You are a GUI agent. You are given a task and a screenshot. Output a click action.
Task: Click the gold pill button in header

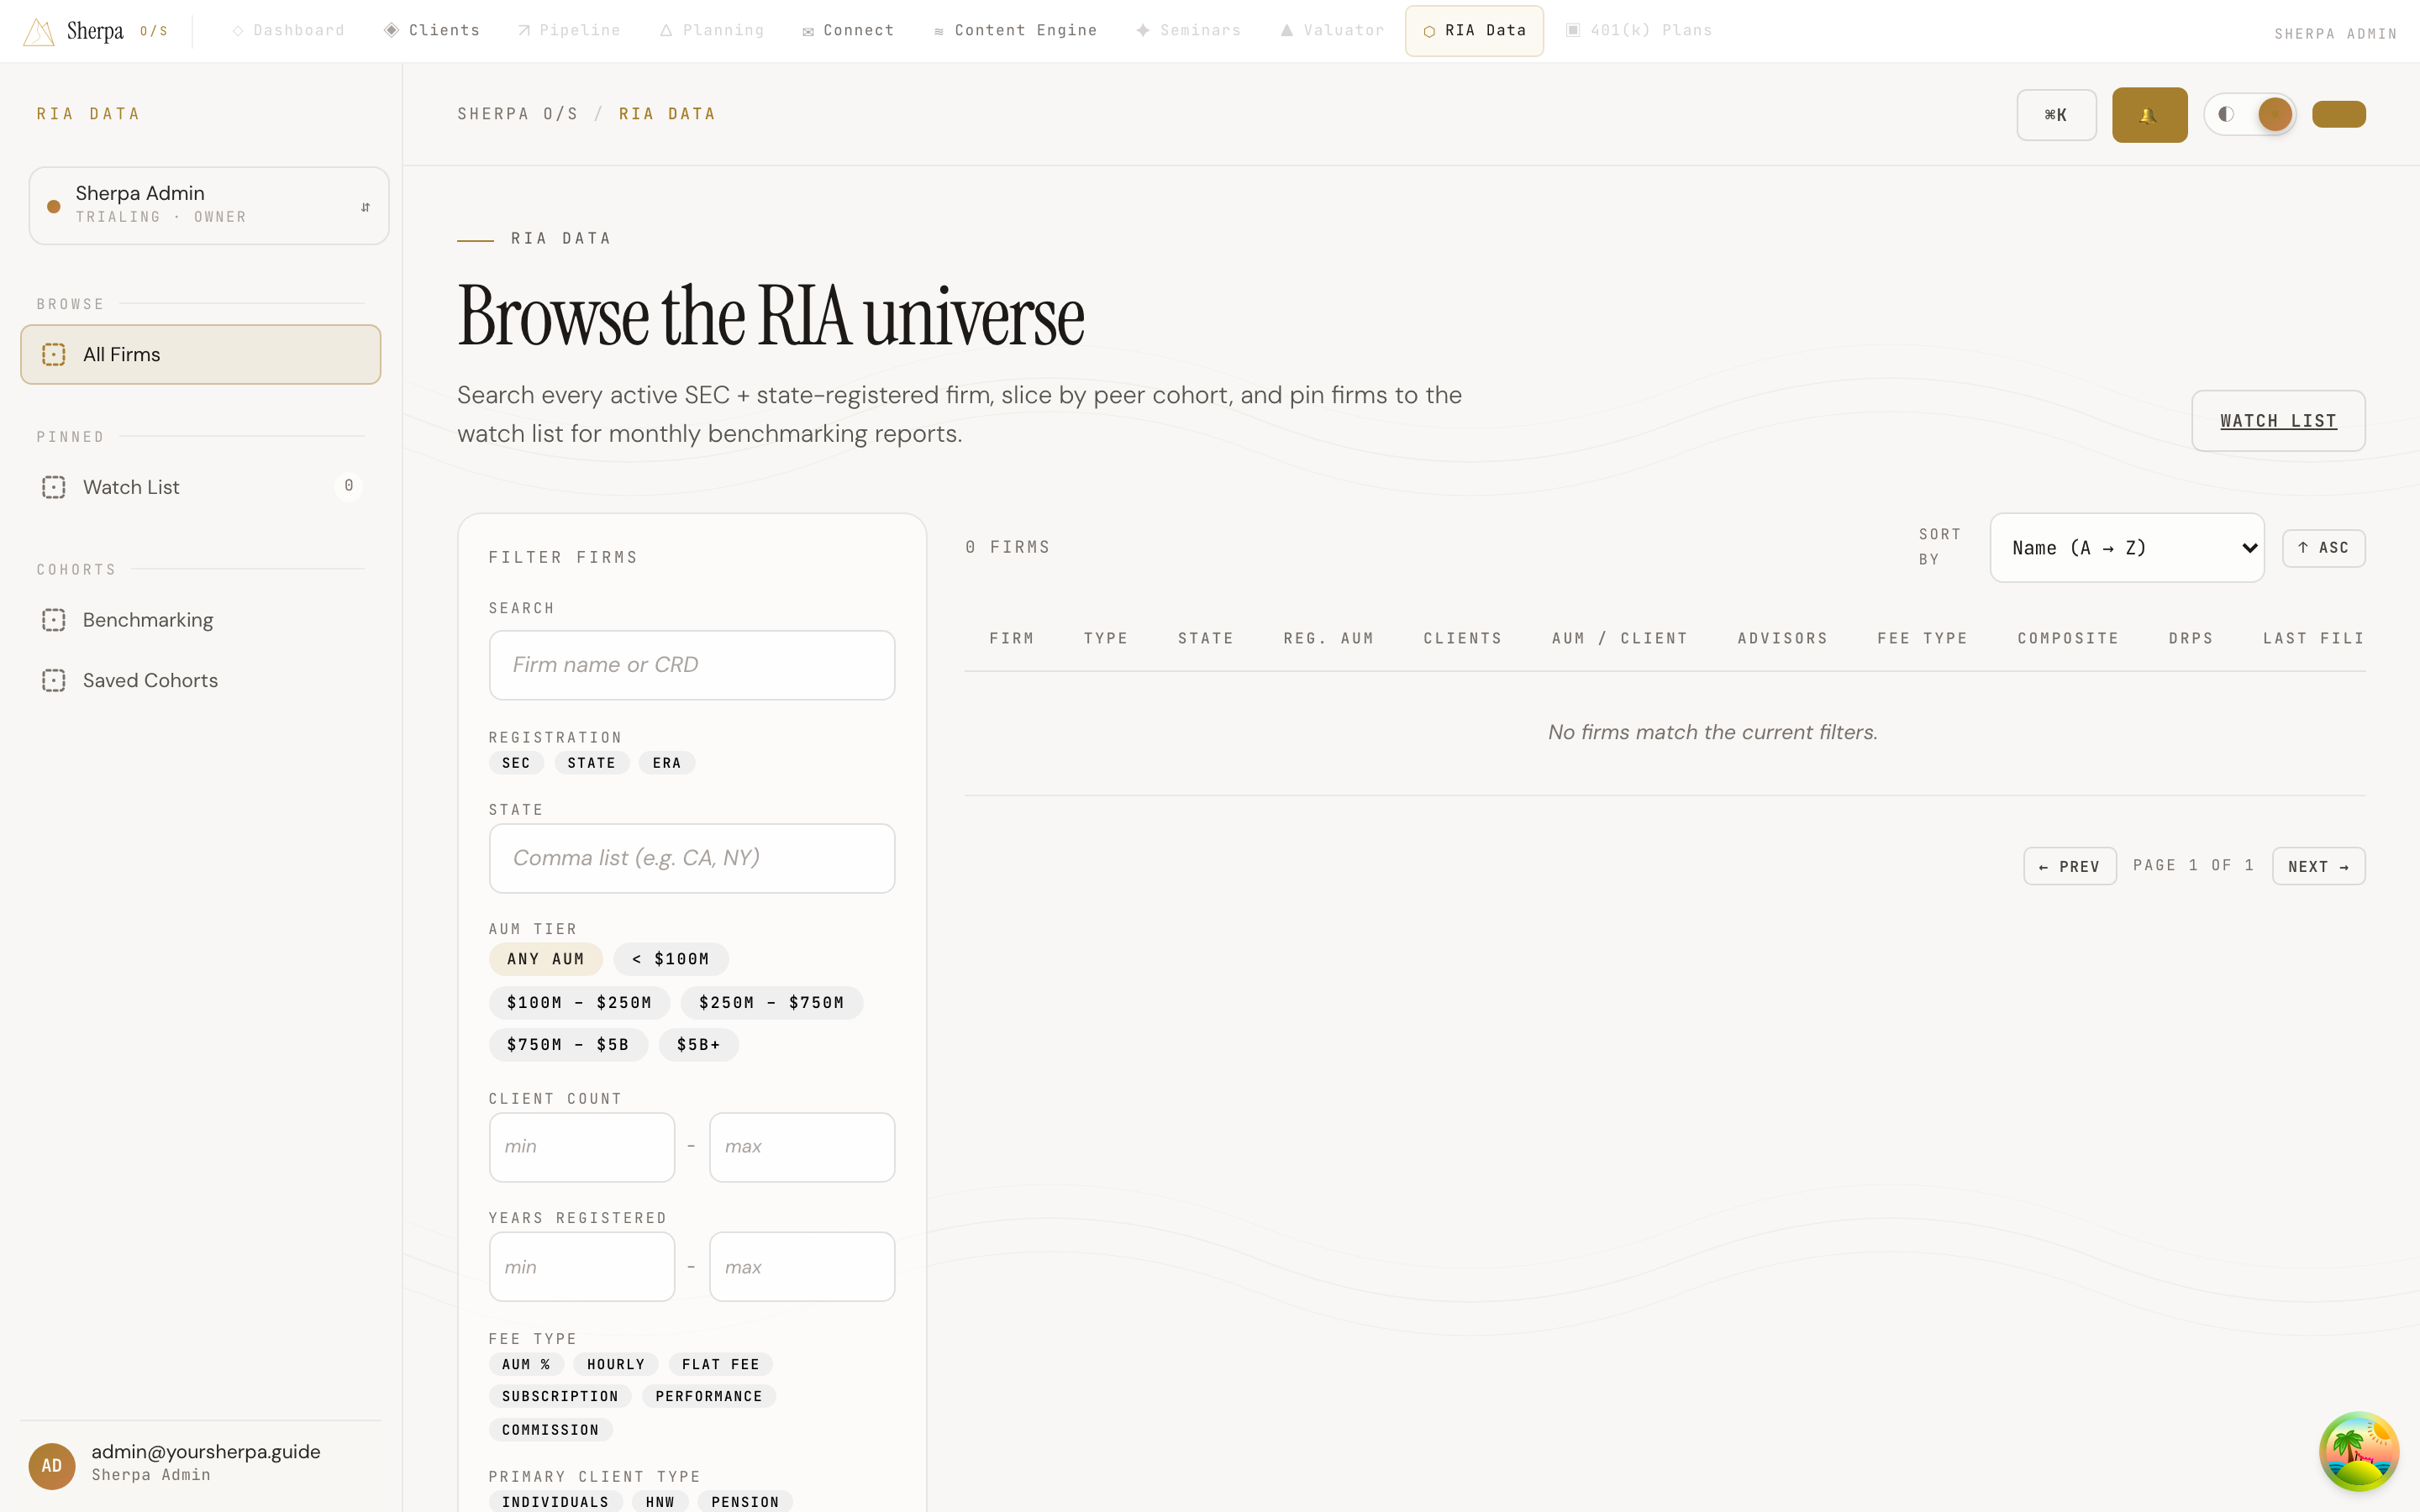(x=2338, y=114)
